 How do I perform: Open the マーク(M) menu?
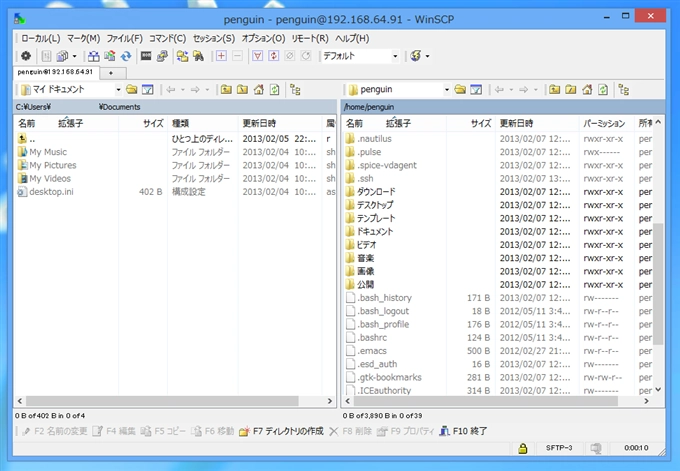[83, 39]
